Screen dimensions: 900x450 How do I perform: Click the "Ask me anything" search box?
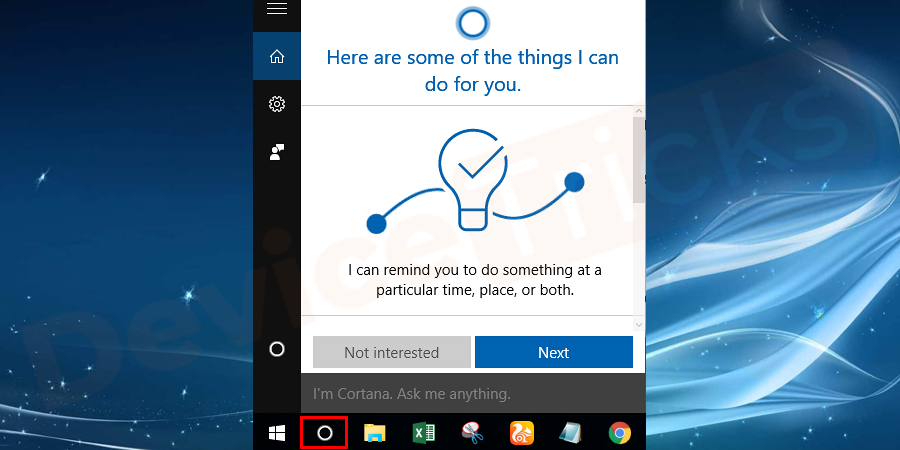tap(473, 394)
